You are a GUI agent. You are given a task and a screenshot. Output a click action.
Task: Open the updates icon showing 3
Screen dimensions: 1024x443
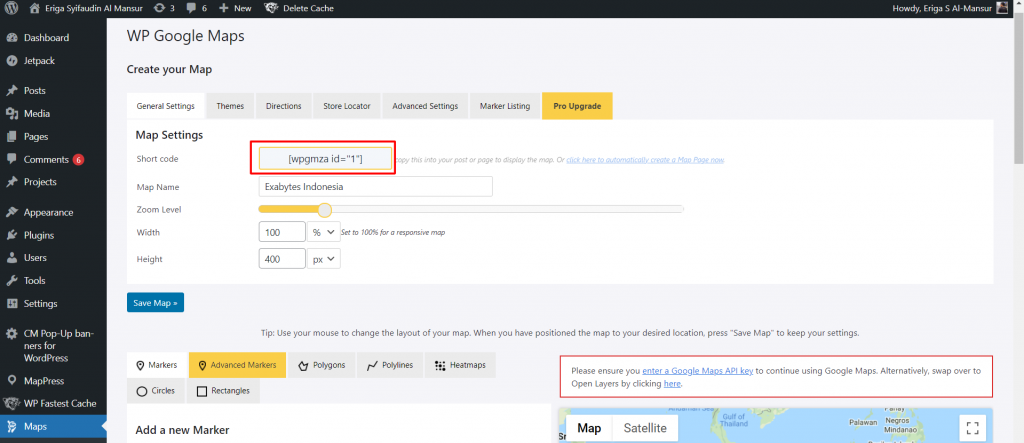[x=159, y=8]
